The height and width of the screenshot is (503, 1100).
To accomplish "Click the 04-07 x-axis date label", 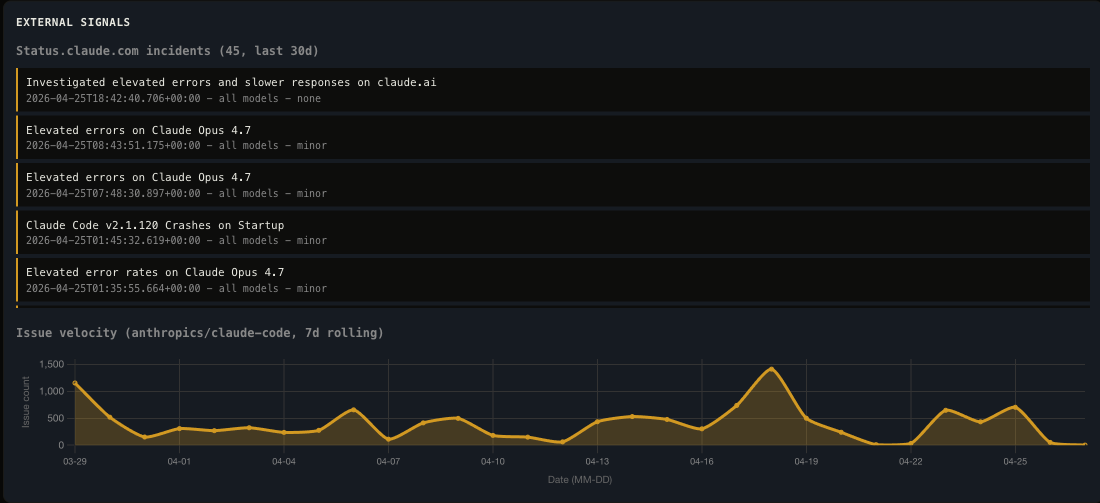I will click(388, 462).
